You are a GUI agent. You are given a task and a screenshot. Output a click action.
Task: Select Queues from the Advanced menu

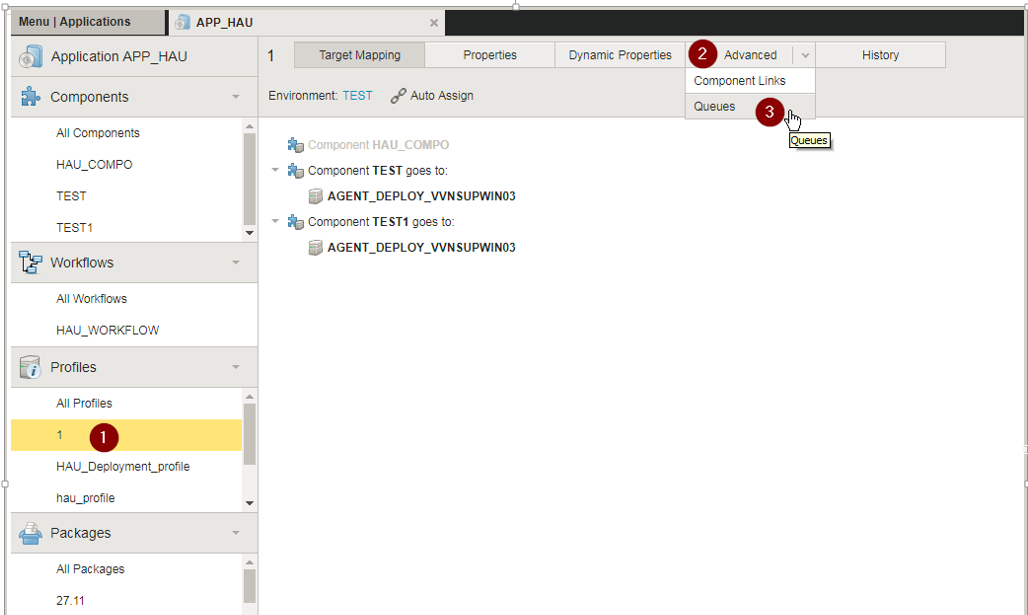point(714,105)
